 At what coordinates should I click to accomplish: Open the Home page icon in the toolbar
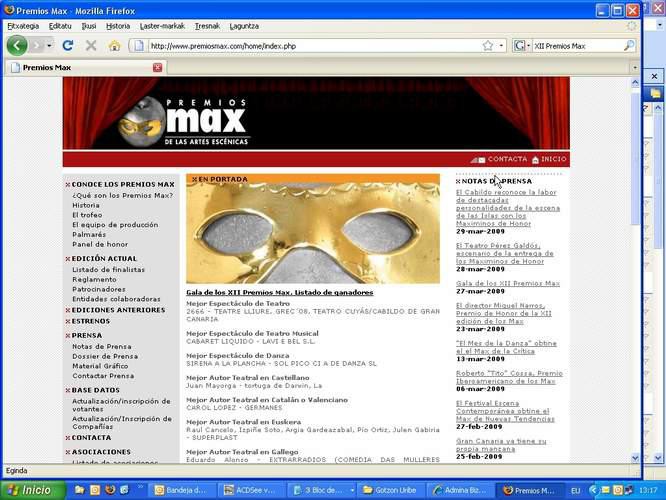(x=114, y=45)
